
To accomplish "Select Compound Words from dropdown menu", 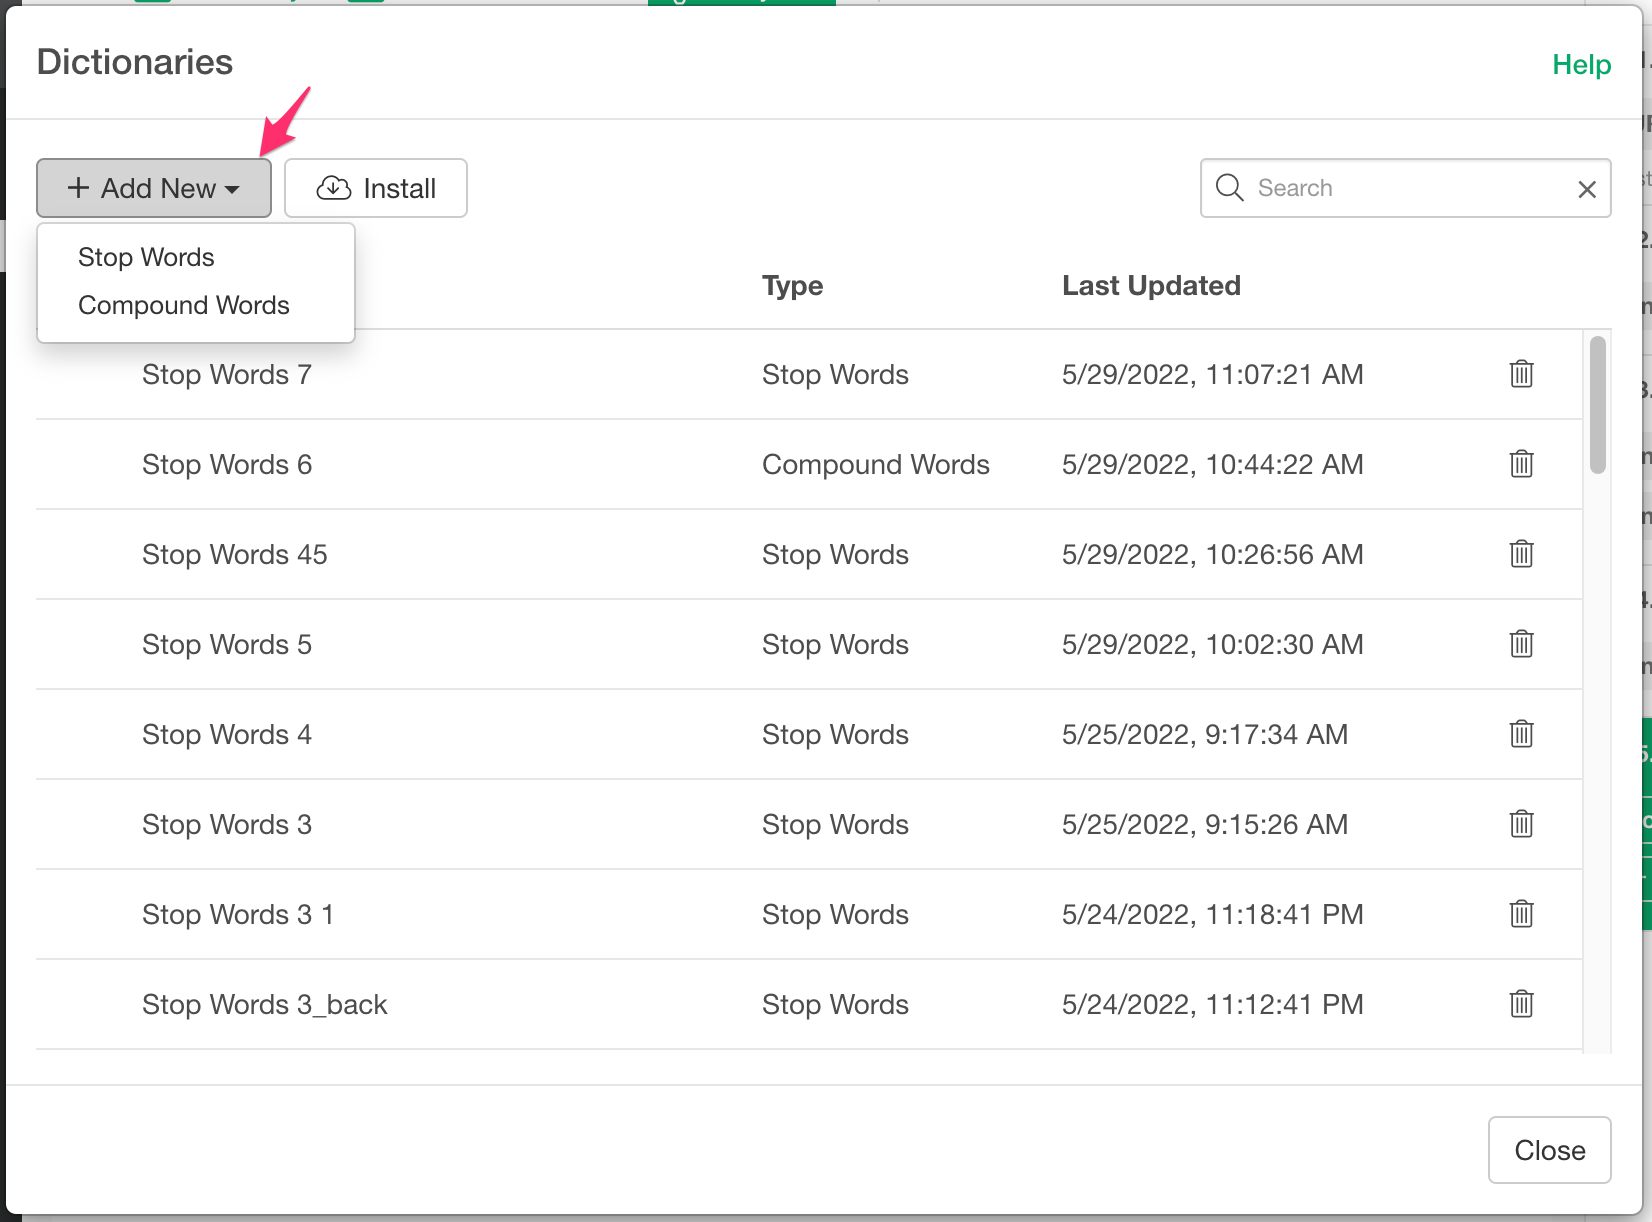I will 184,305.
